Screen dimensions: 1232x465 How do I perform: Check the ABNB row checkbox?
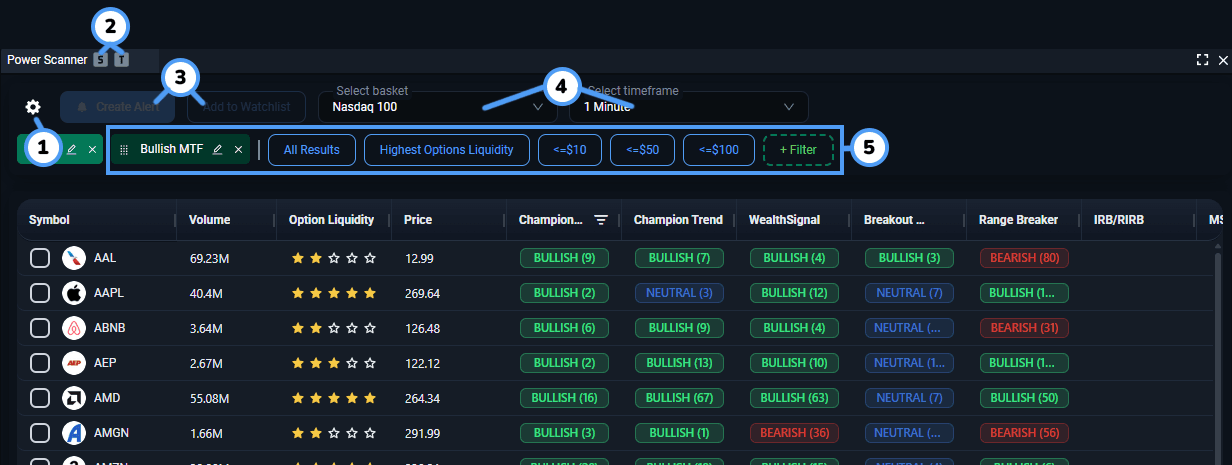point(40,328)
